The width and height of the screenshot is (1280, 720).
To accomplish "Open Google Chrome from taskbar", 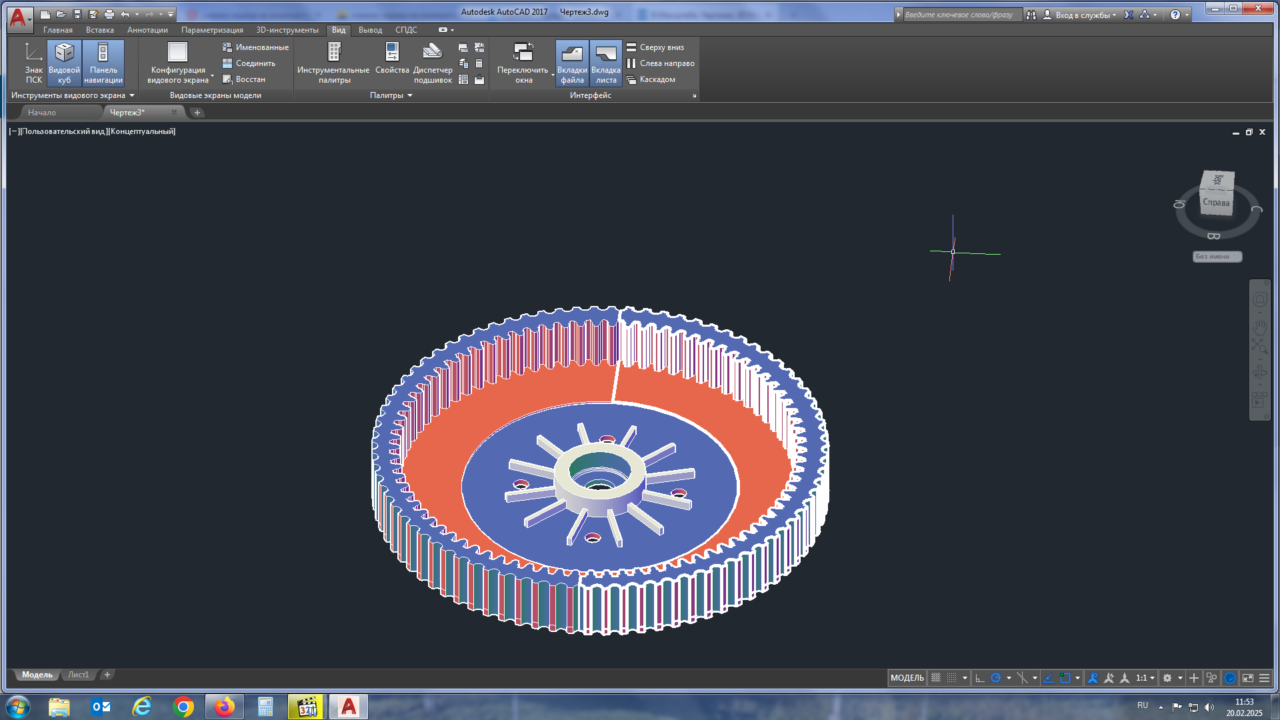I will point(183,707).
